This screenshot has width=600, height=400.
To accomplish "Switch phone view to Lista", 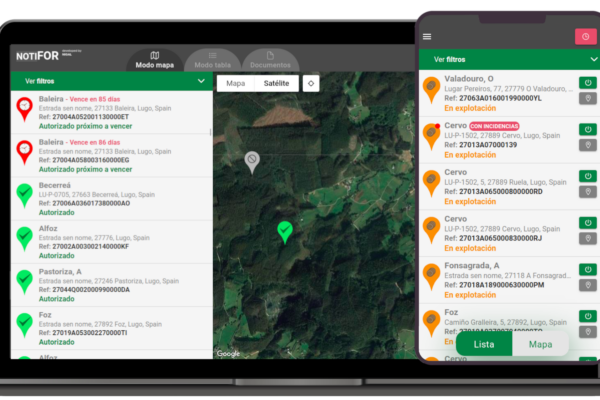I will coord(484,344).
